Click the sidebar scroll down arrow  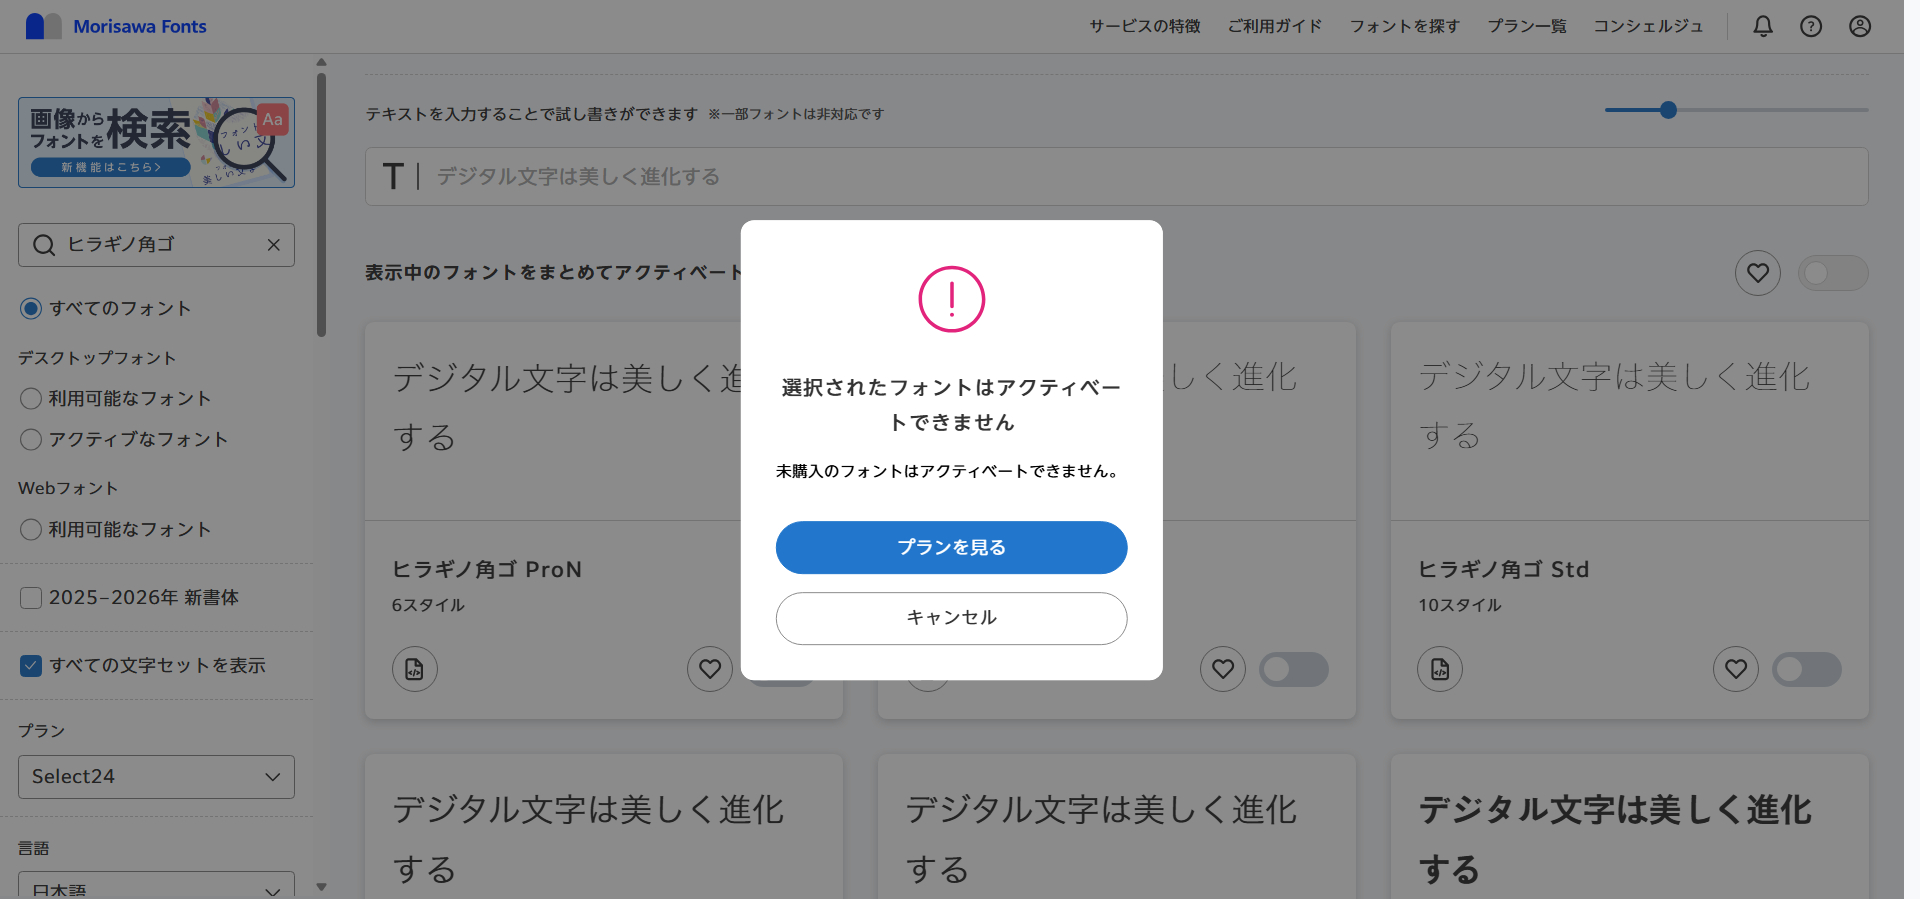[x=321, y=886]
